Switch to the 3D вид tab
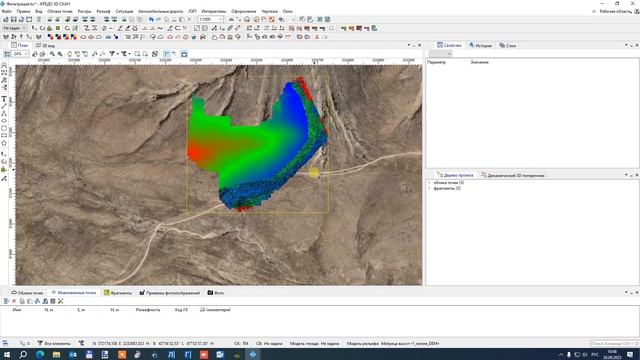640x360 pixels. (x=45, y=45)
